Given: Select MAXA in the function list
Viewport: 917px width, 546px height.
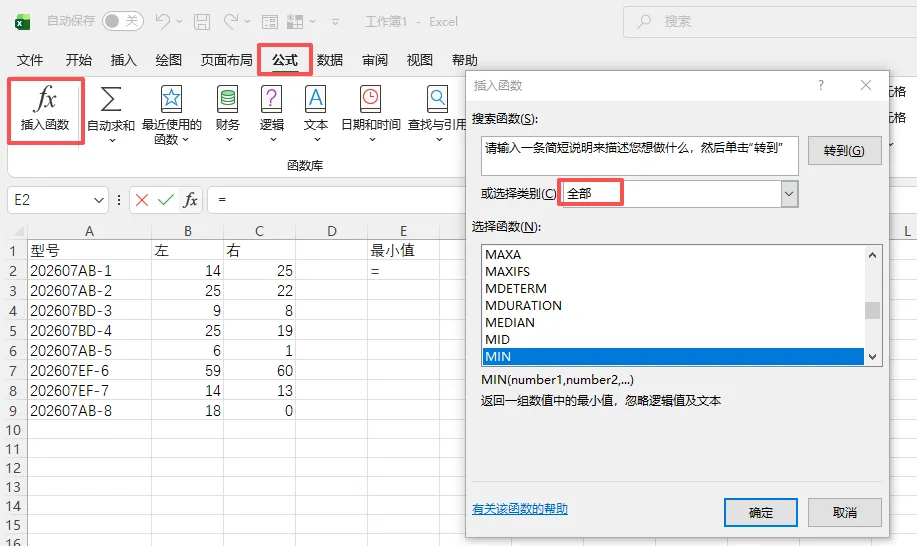Looking at the screenshot, I should (673, 255).
